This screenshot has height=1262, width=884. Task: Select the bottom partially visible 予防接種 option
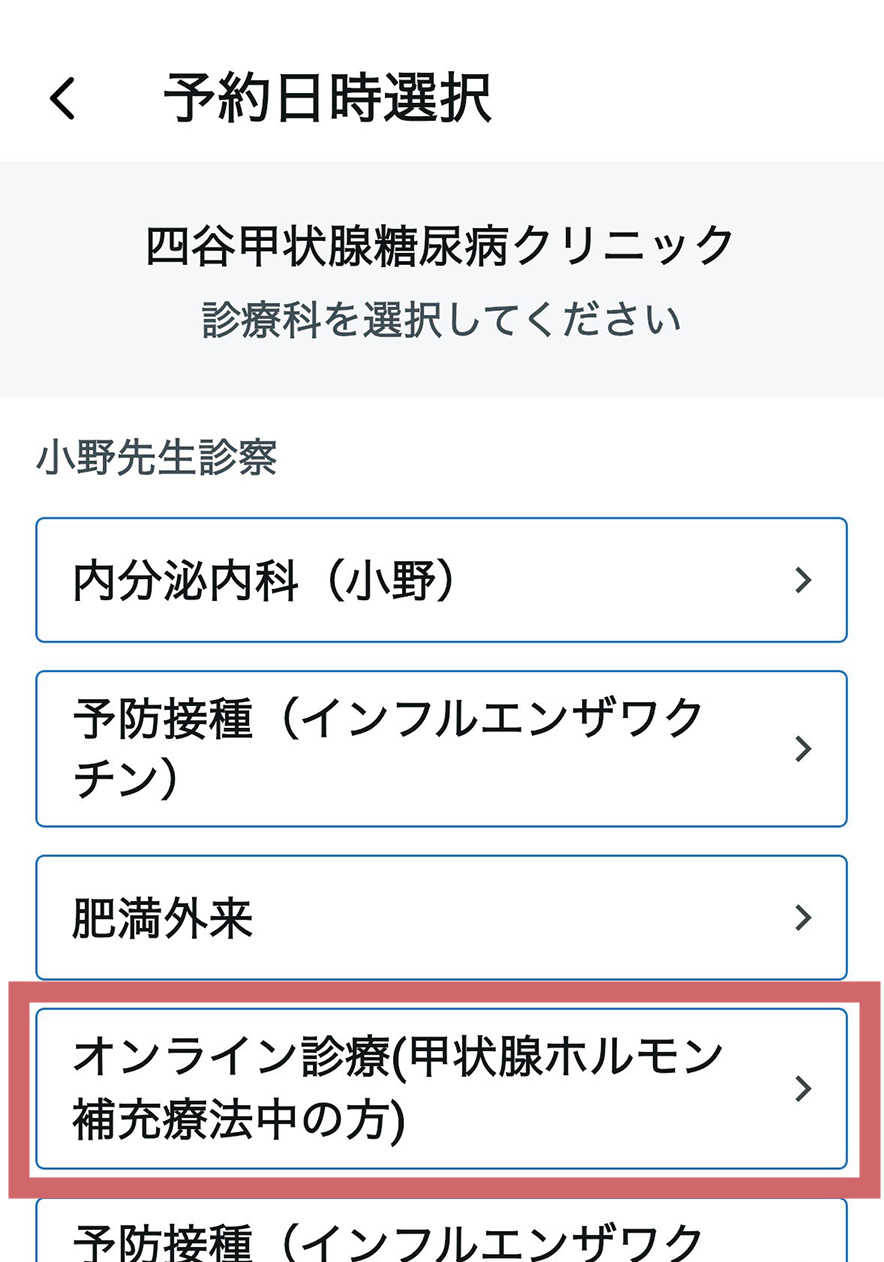[440, 1240]
